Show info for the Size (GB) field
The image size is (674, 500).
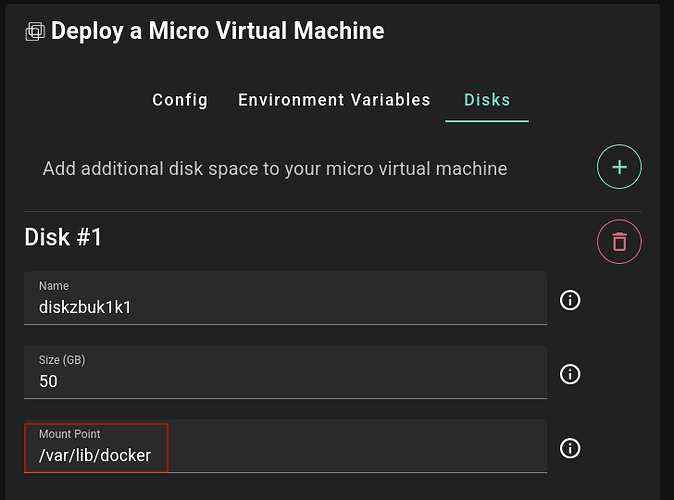click(570, 374)
